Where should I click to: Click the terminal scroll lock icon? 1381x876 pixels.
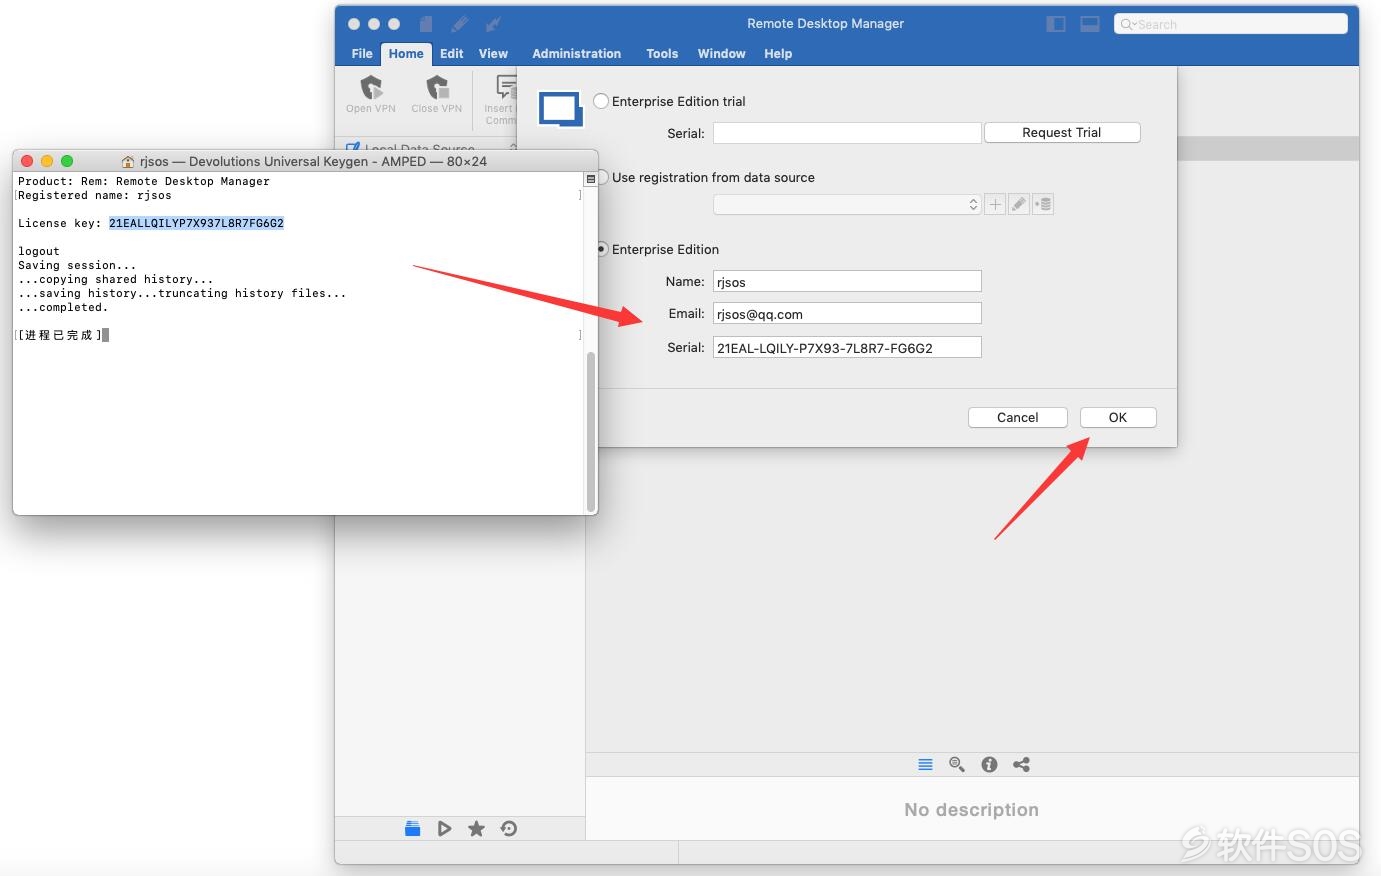click(x=591, y=179)
